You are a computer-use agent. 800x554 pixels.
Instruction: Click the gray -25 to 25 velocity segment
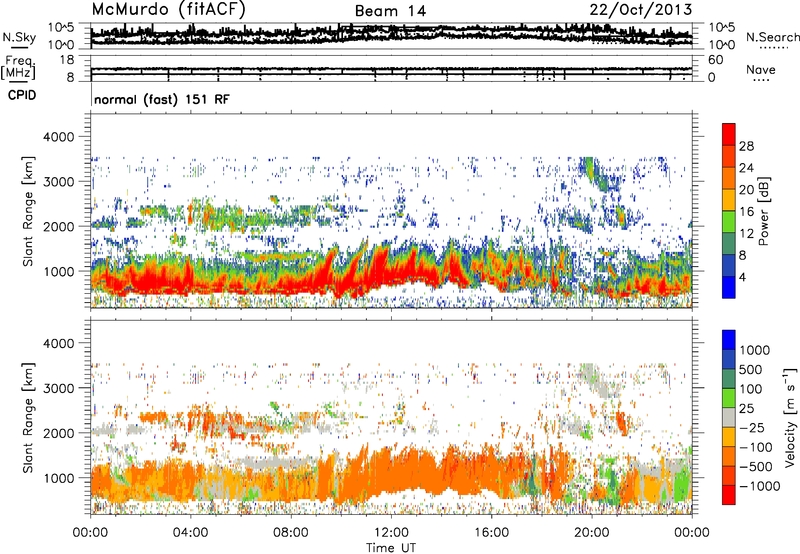point(729,418)
